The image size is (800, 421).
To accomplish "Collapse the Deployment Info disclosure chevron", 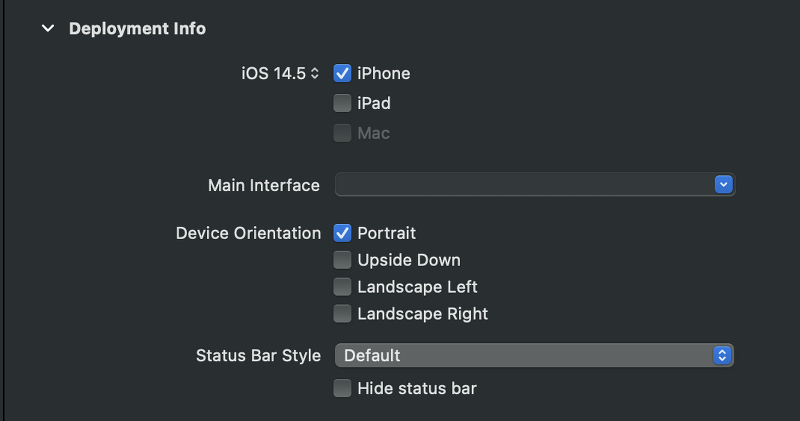I will pos(47,29).
